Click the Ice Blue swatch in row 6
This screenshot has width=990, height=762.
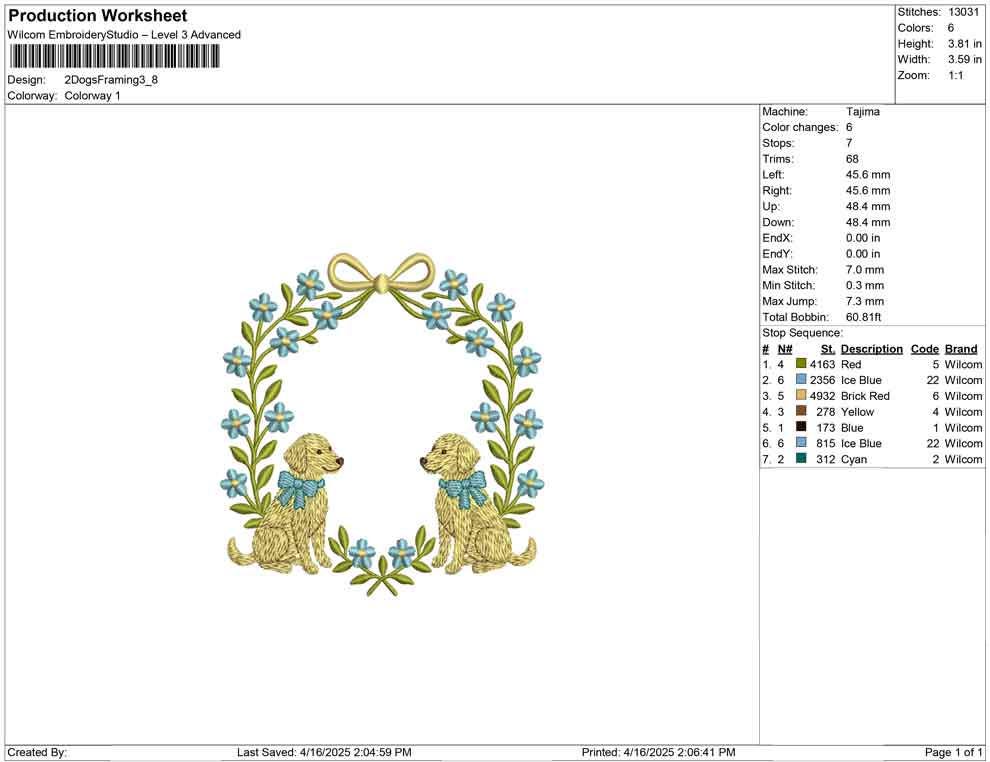tap(801, 443)
